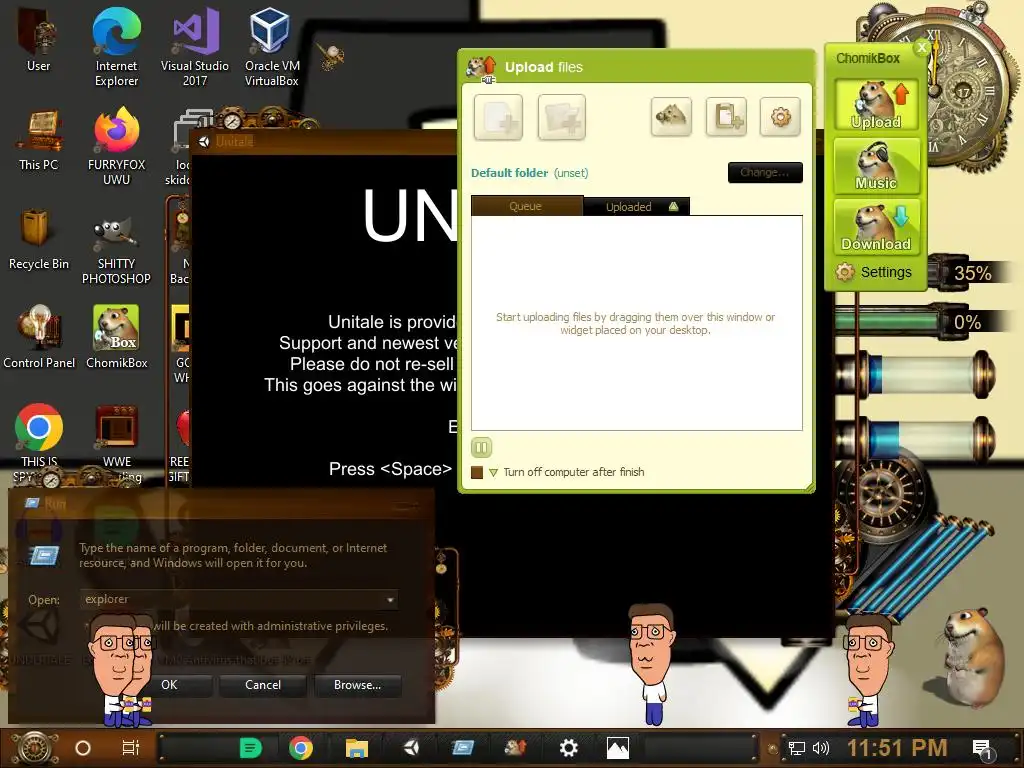Open Oracle VM VirtualBox desktop icon
Viewport: 1024px width, 768px height.
pyautogui.click(x=272, y=46)
